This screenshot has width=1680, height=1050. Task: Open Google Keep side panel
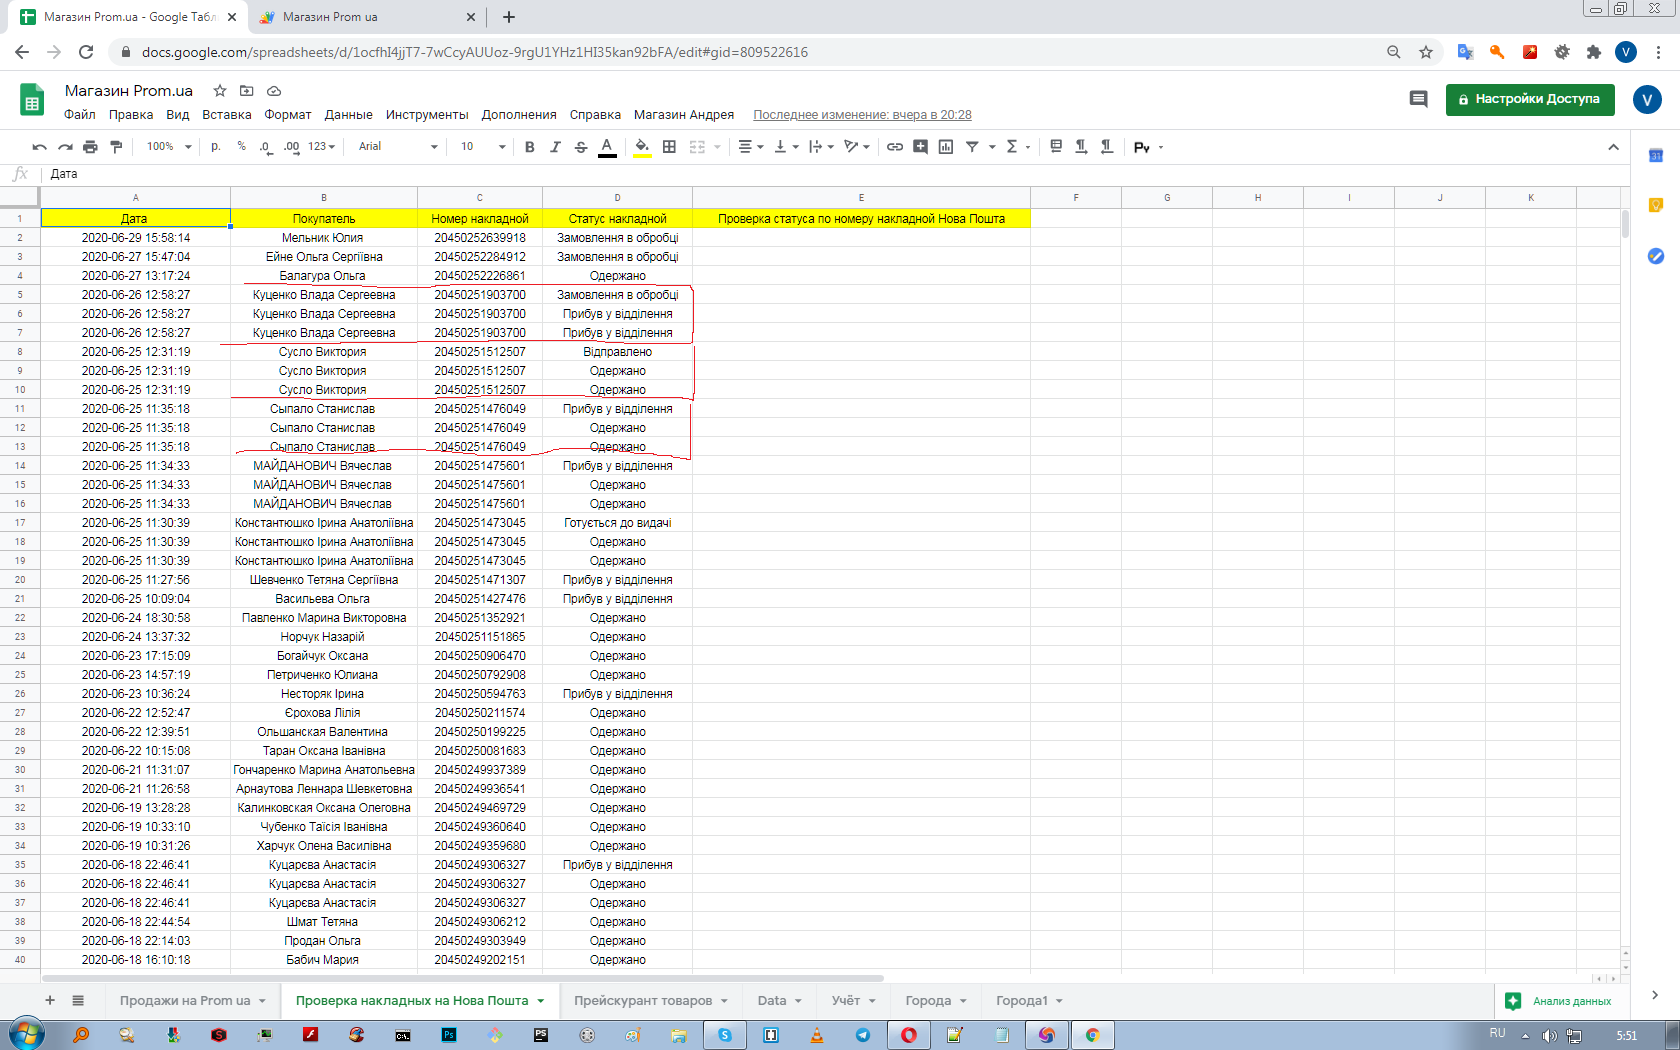pos(1656,205)
